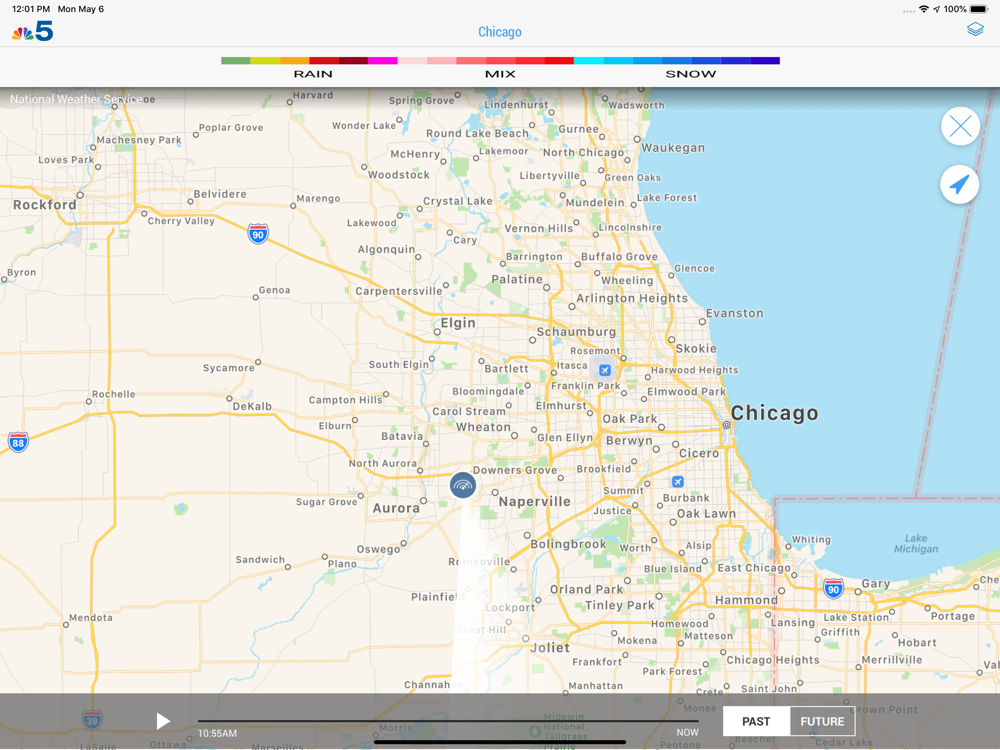
Task: Center map on current location
Action: [x=960, y=185]
